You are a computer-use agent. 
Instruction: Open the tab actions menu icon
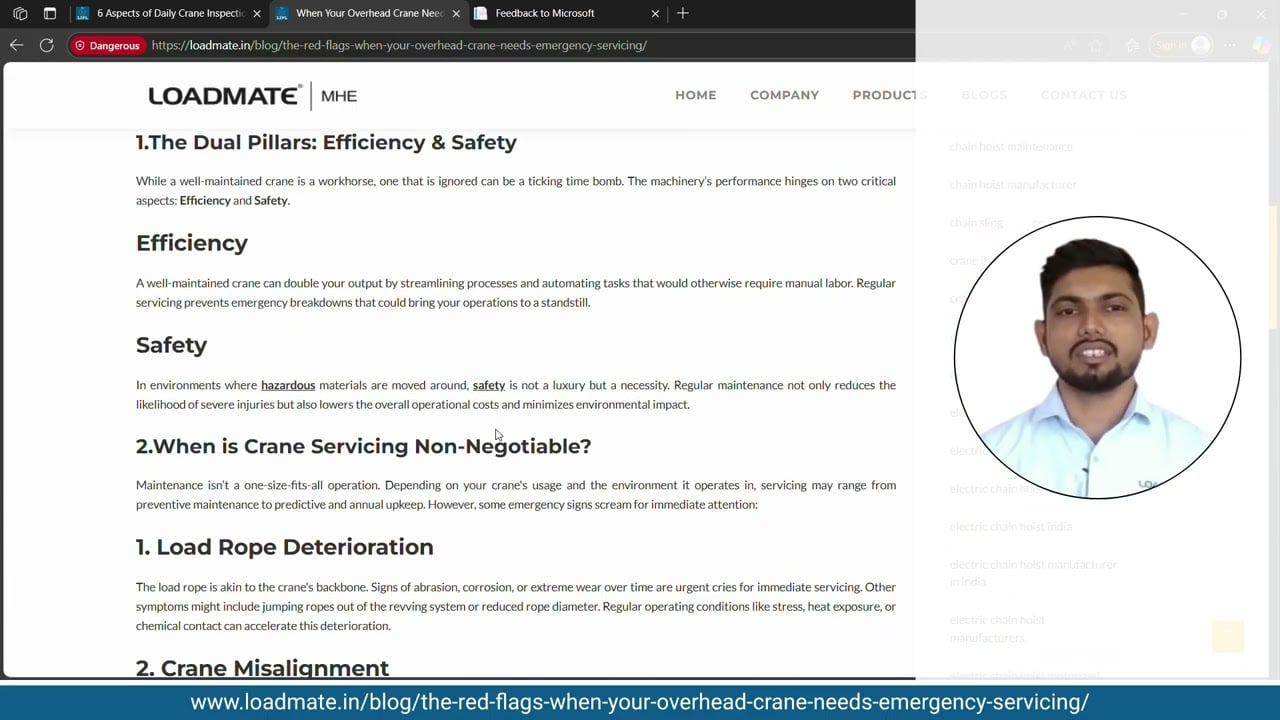pyautogui.click(x=50, y=14)
